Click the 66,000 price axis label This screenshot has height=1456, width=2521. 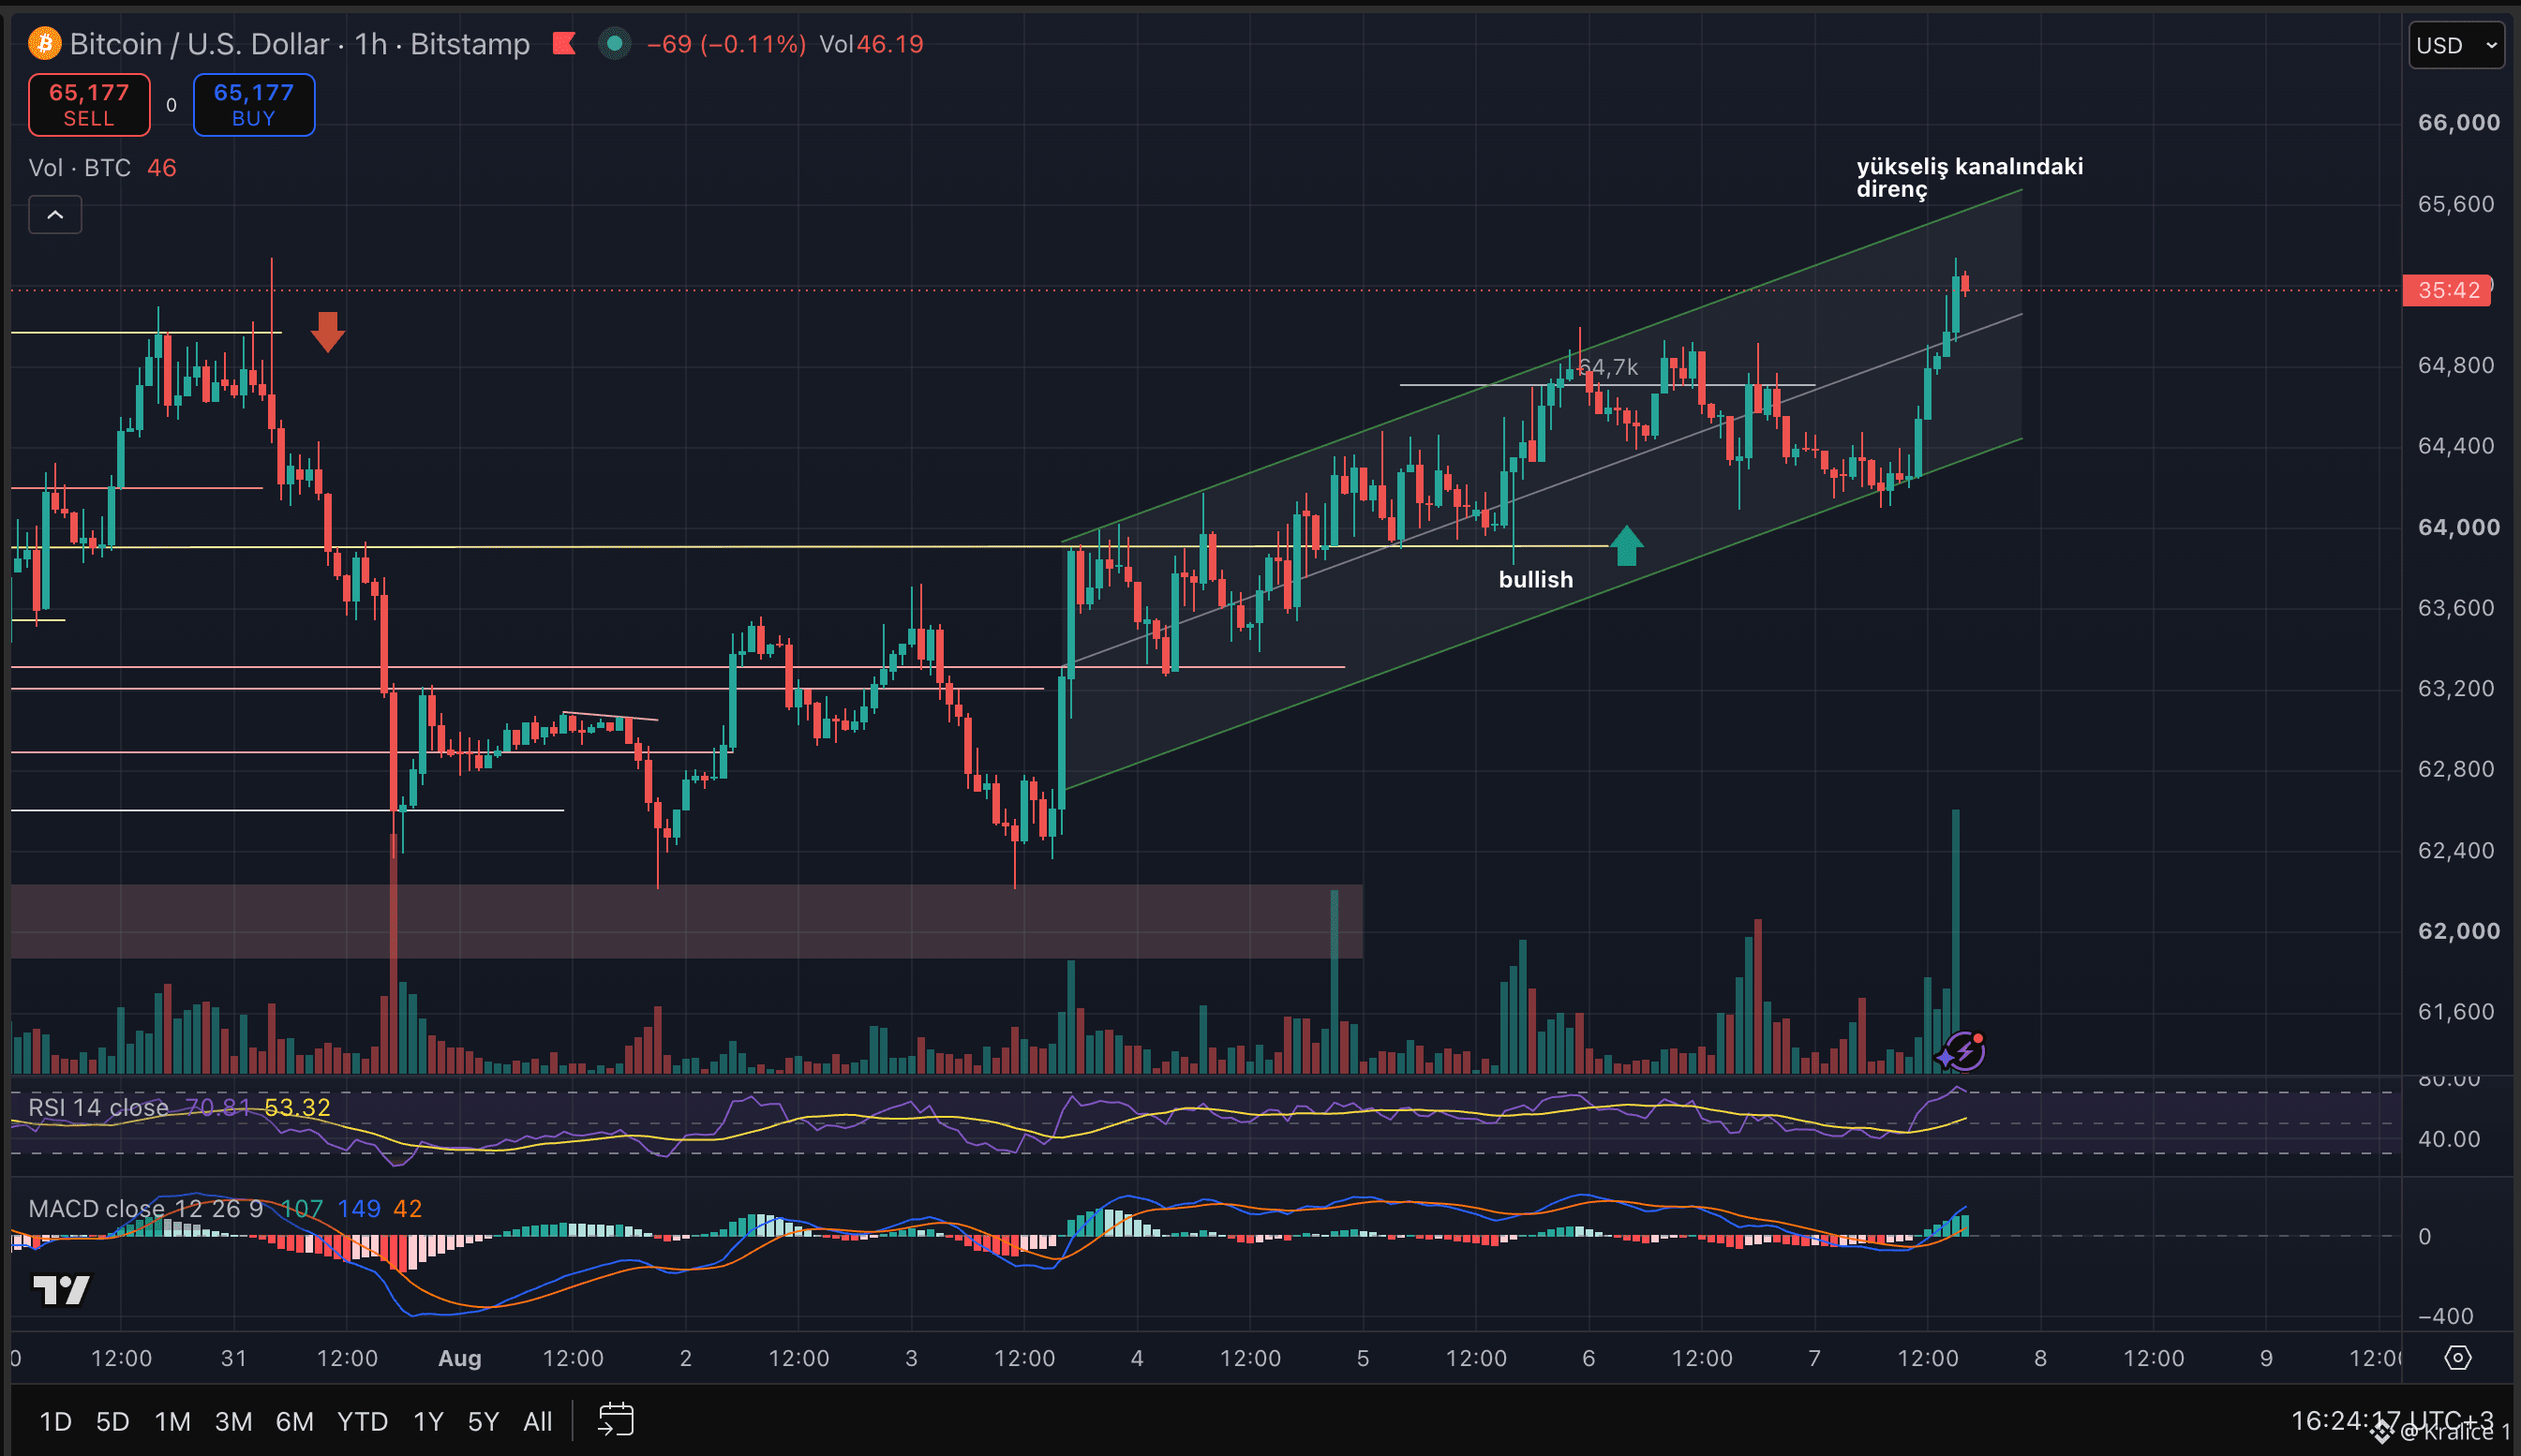point(2458,123)
